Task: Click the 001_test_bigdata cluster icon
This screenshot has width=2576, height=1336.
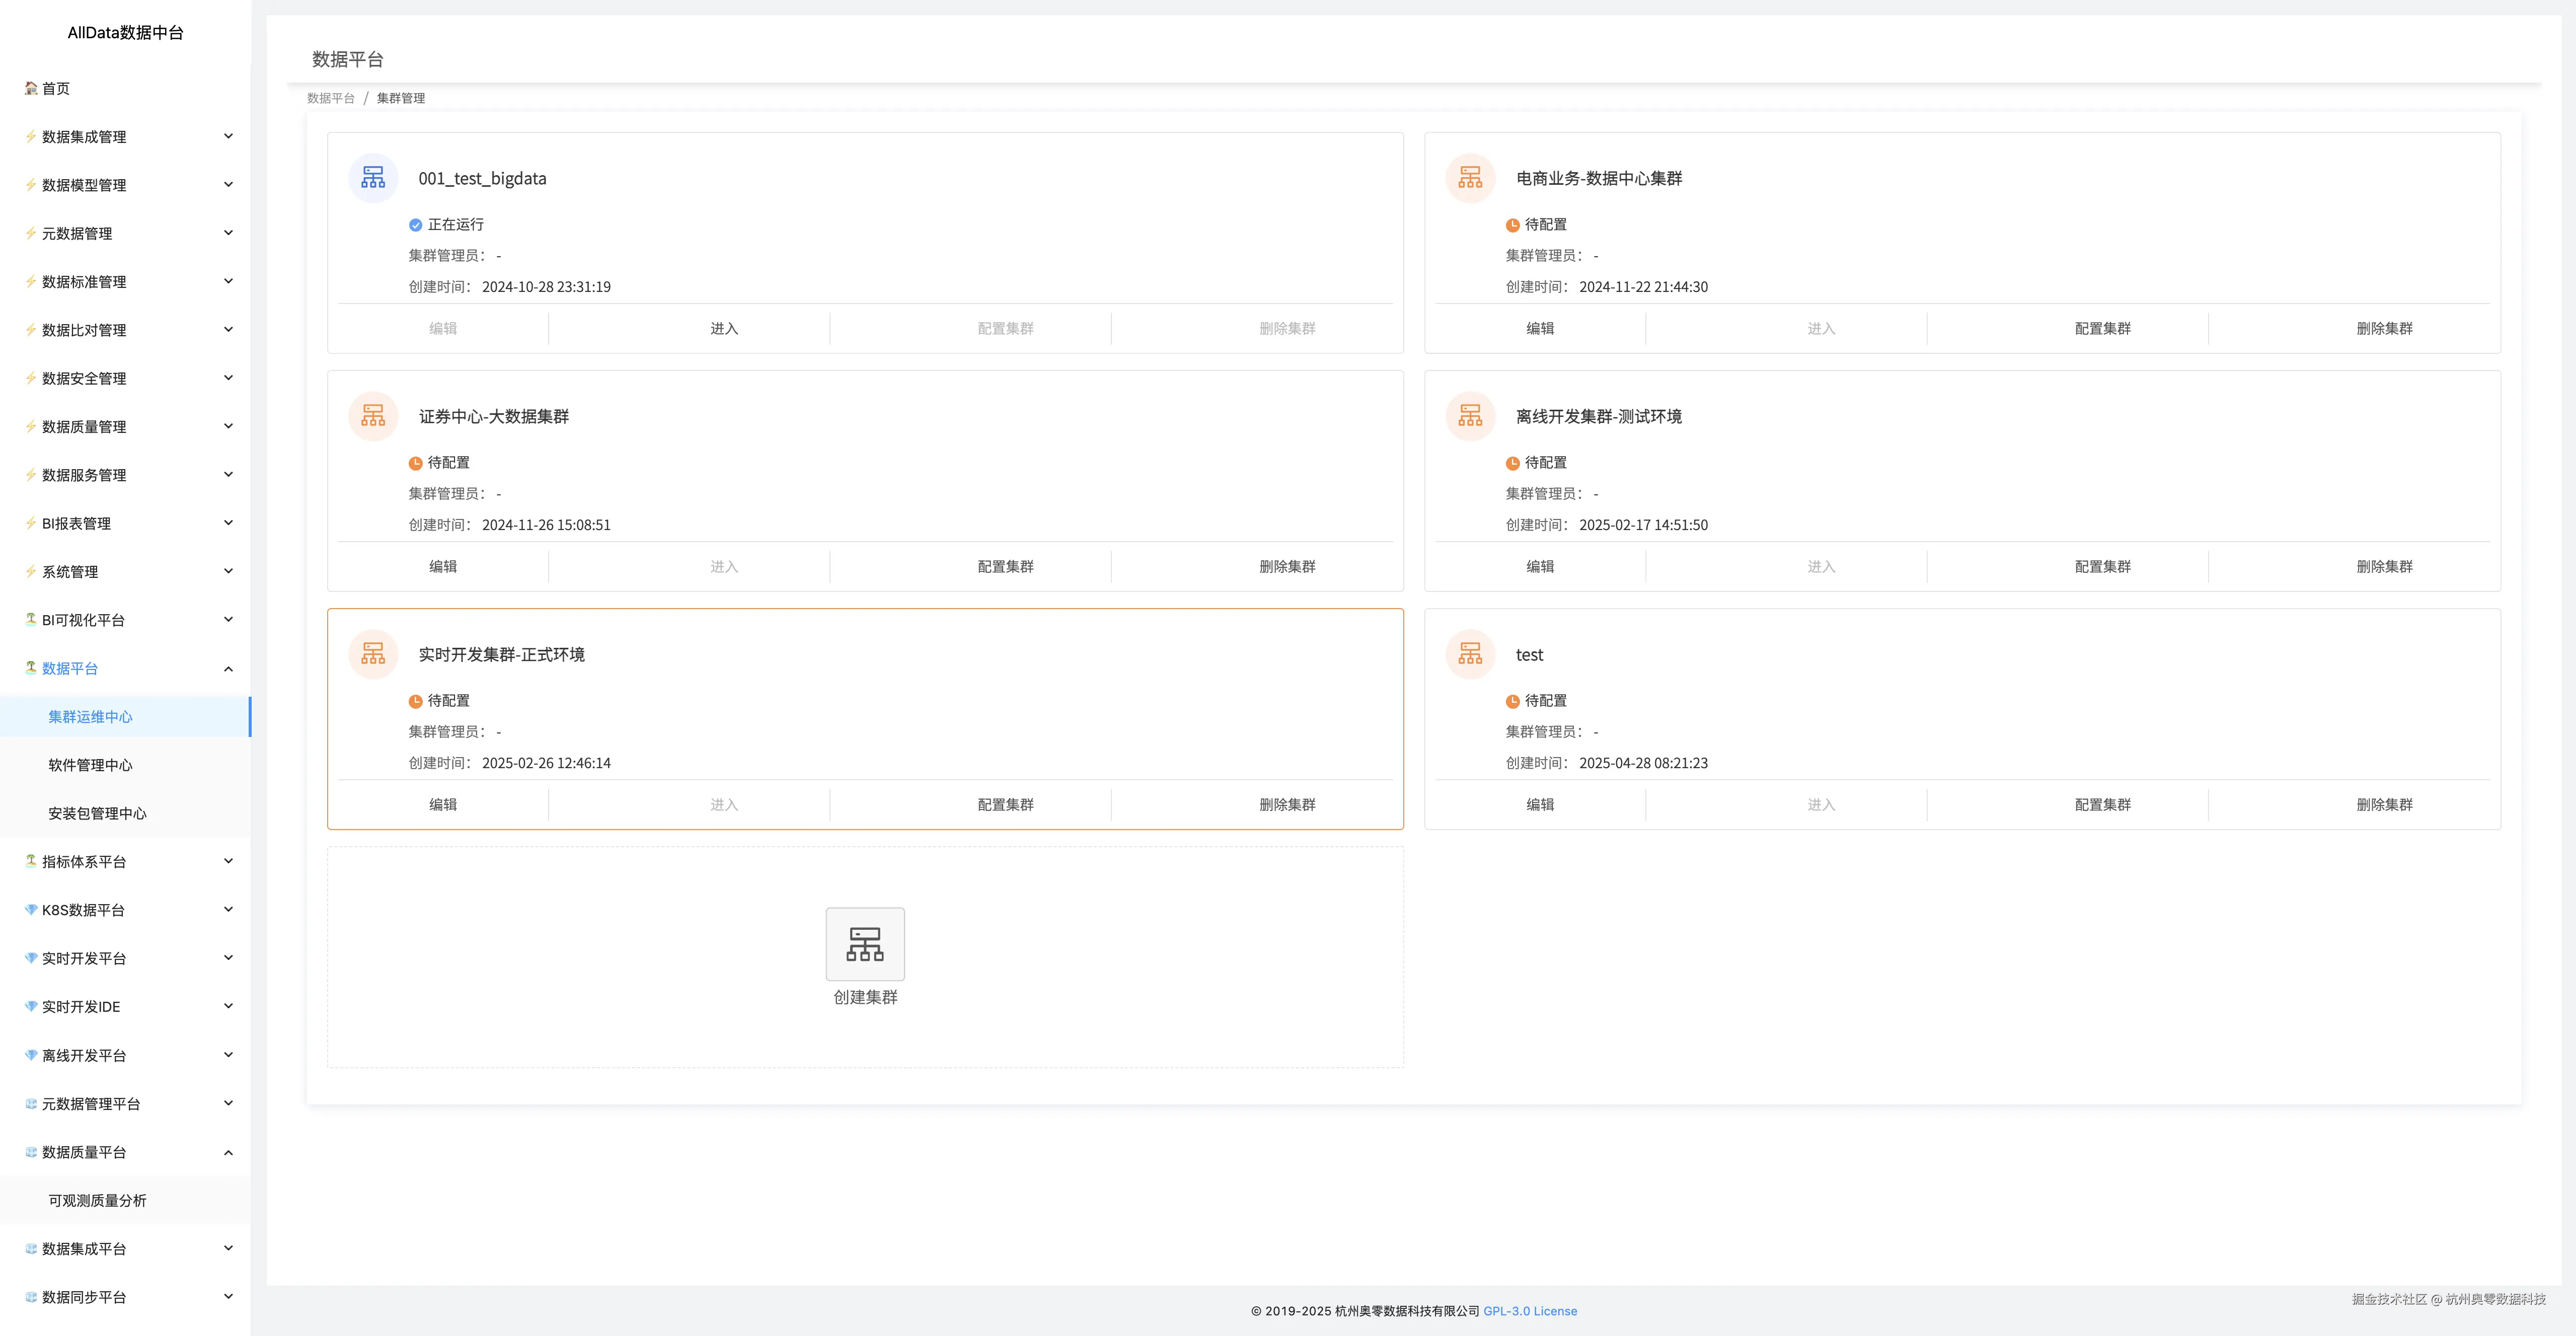Action: point(373,178)
